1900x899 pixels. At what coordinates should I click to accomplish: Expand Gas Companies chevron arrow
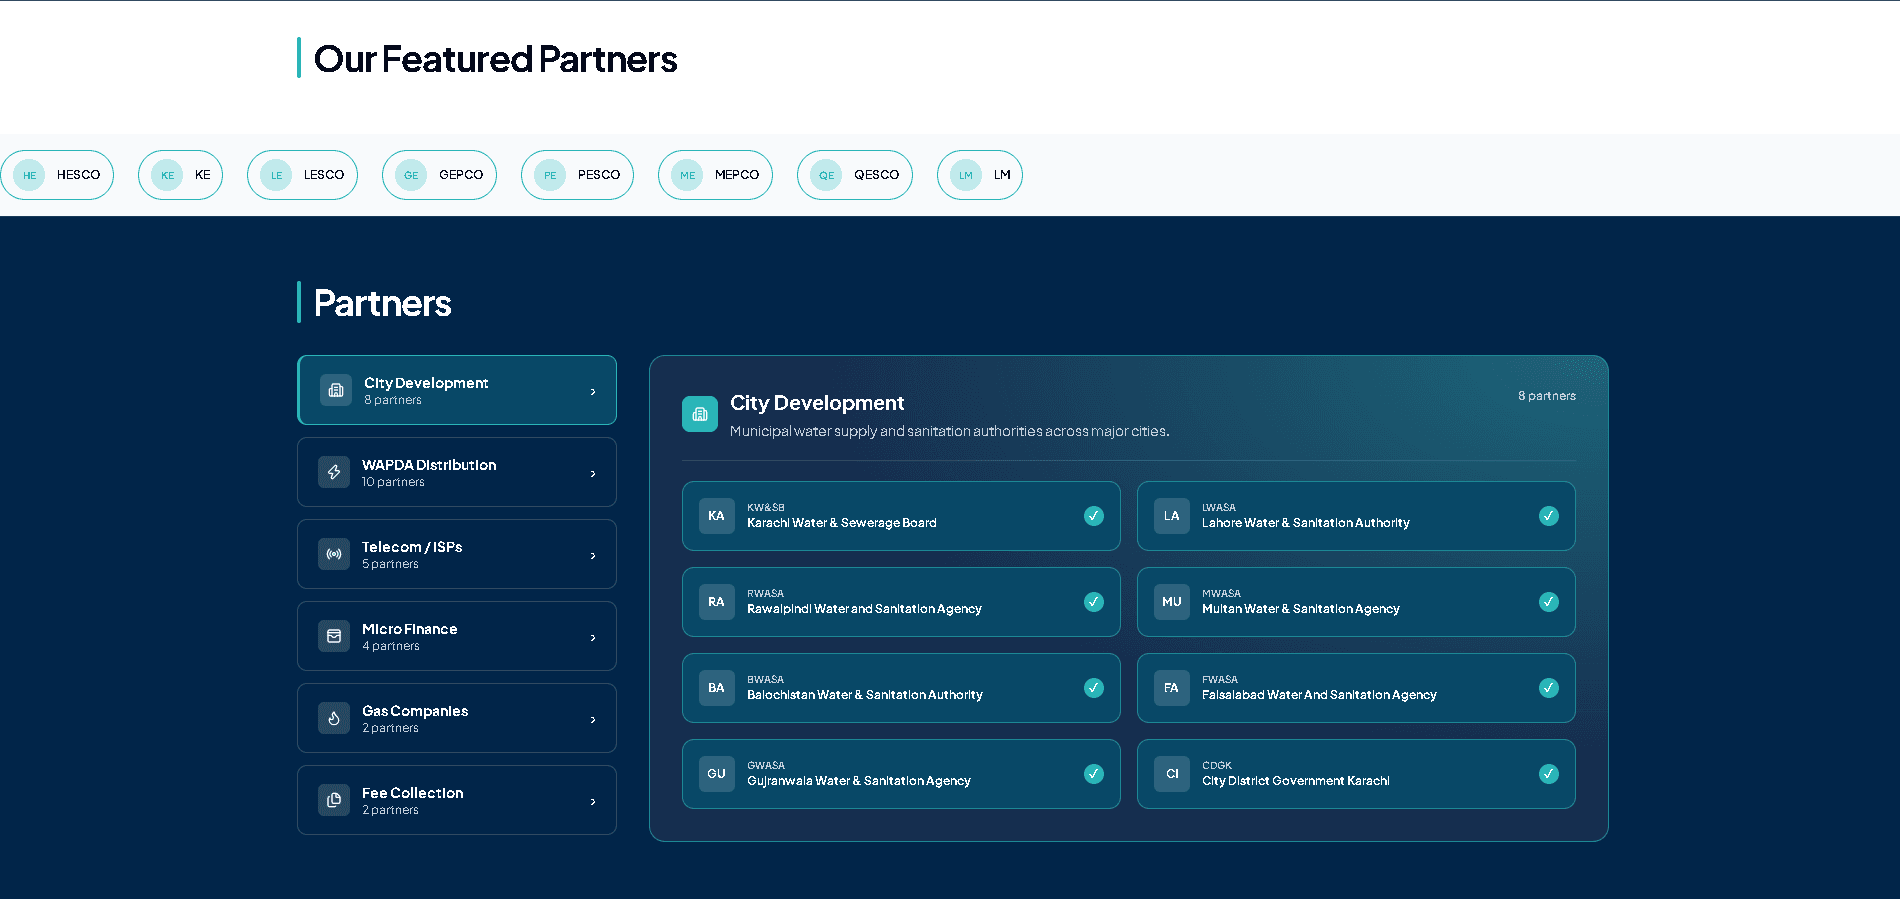(x=593, y=720)
